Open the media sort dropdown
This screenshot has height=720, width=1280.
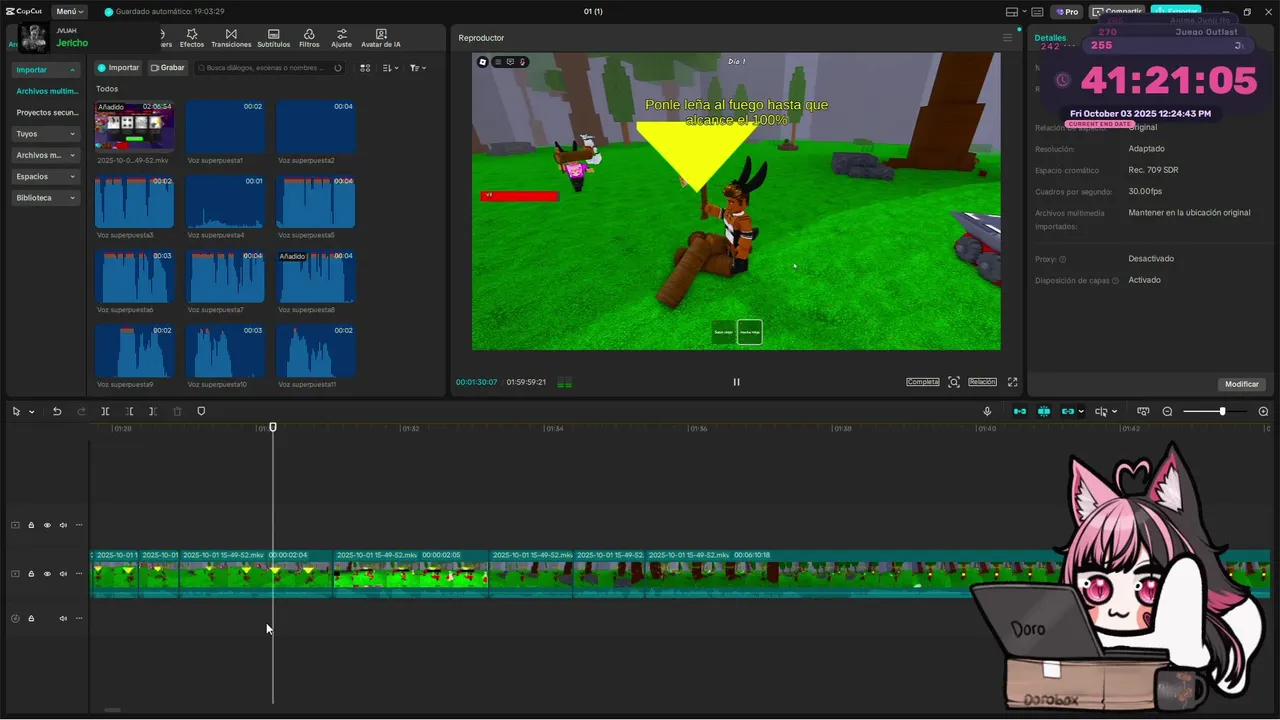pyautogui.click(x=391, y=68)
